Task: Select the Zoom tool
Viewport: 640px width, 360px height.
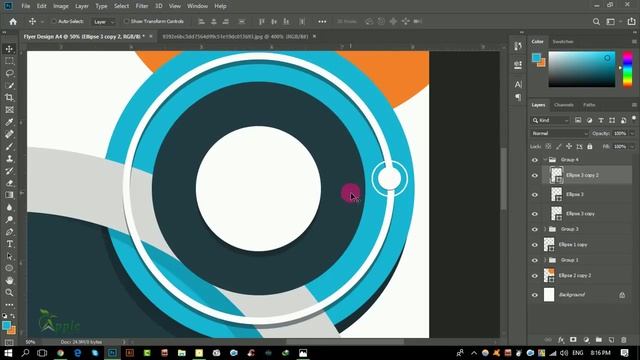Action: pos(9,293)
